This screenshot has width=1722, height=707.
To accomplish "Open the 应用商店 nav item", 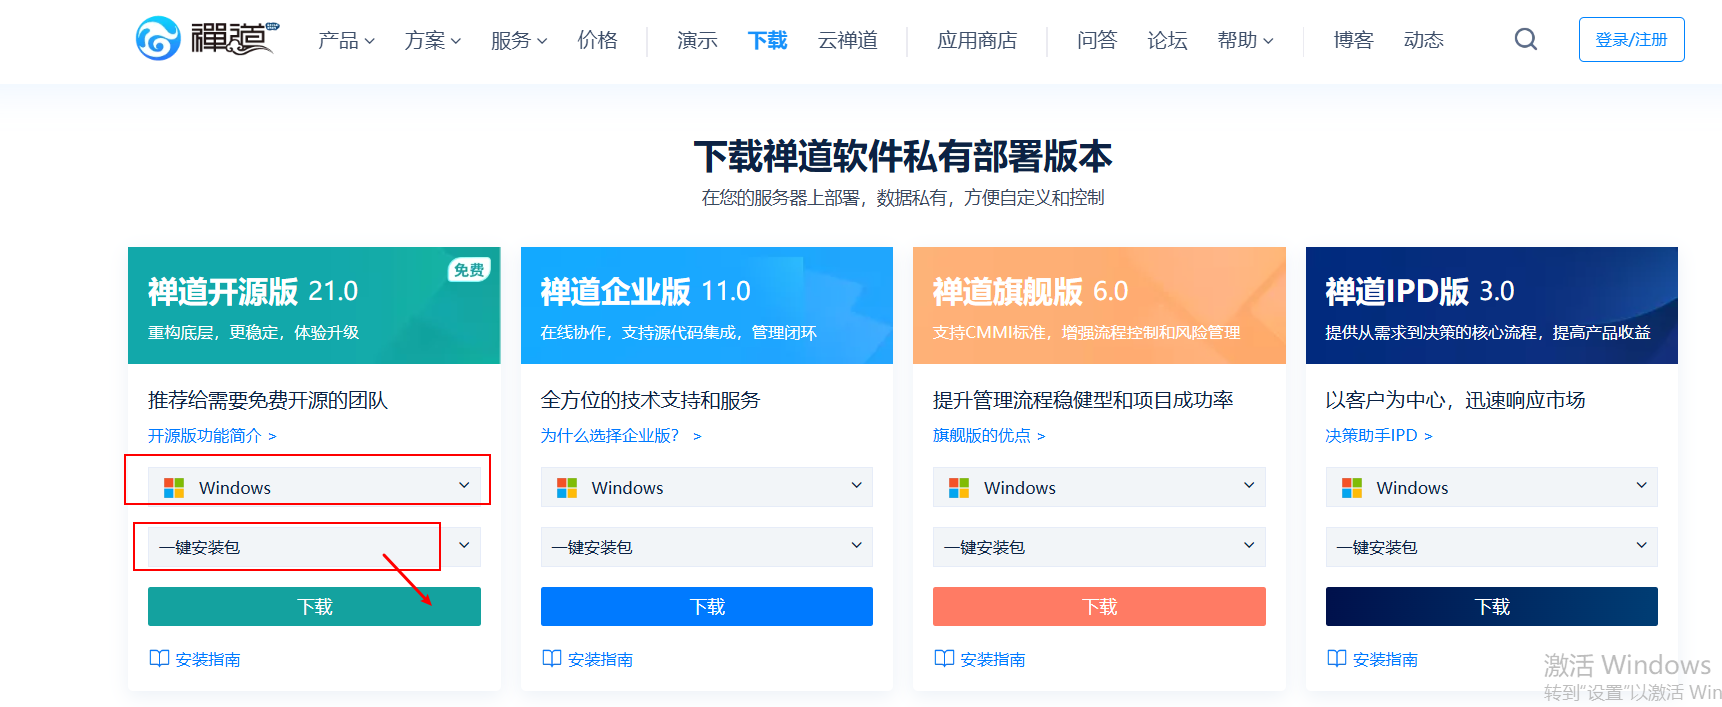I will (x=977, y=40).
